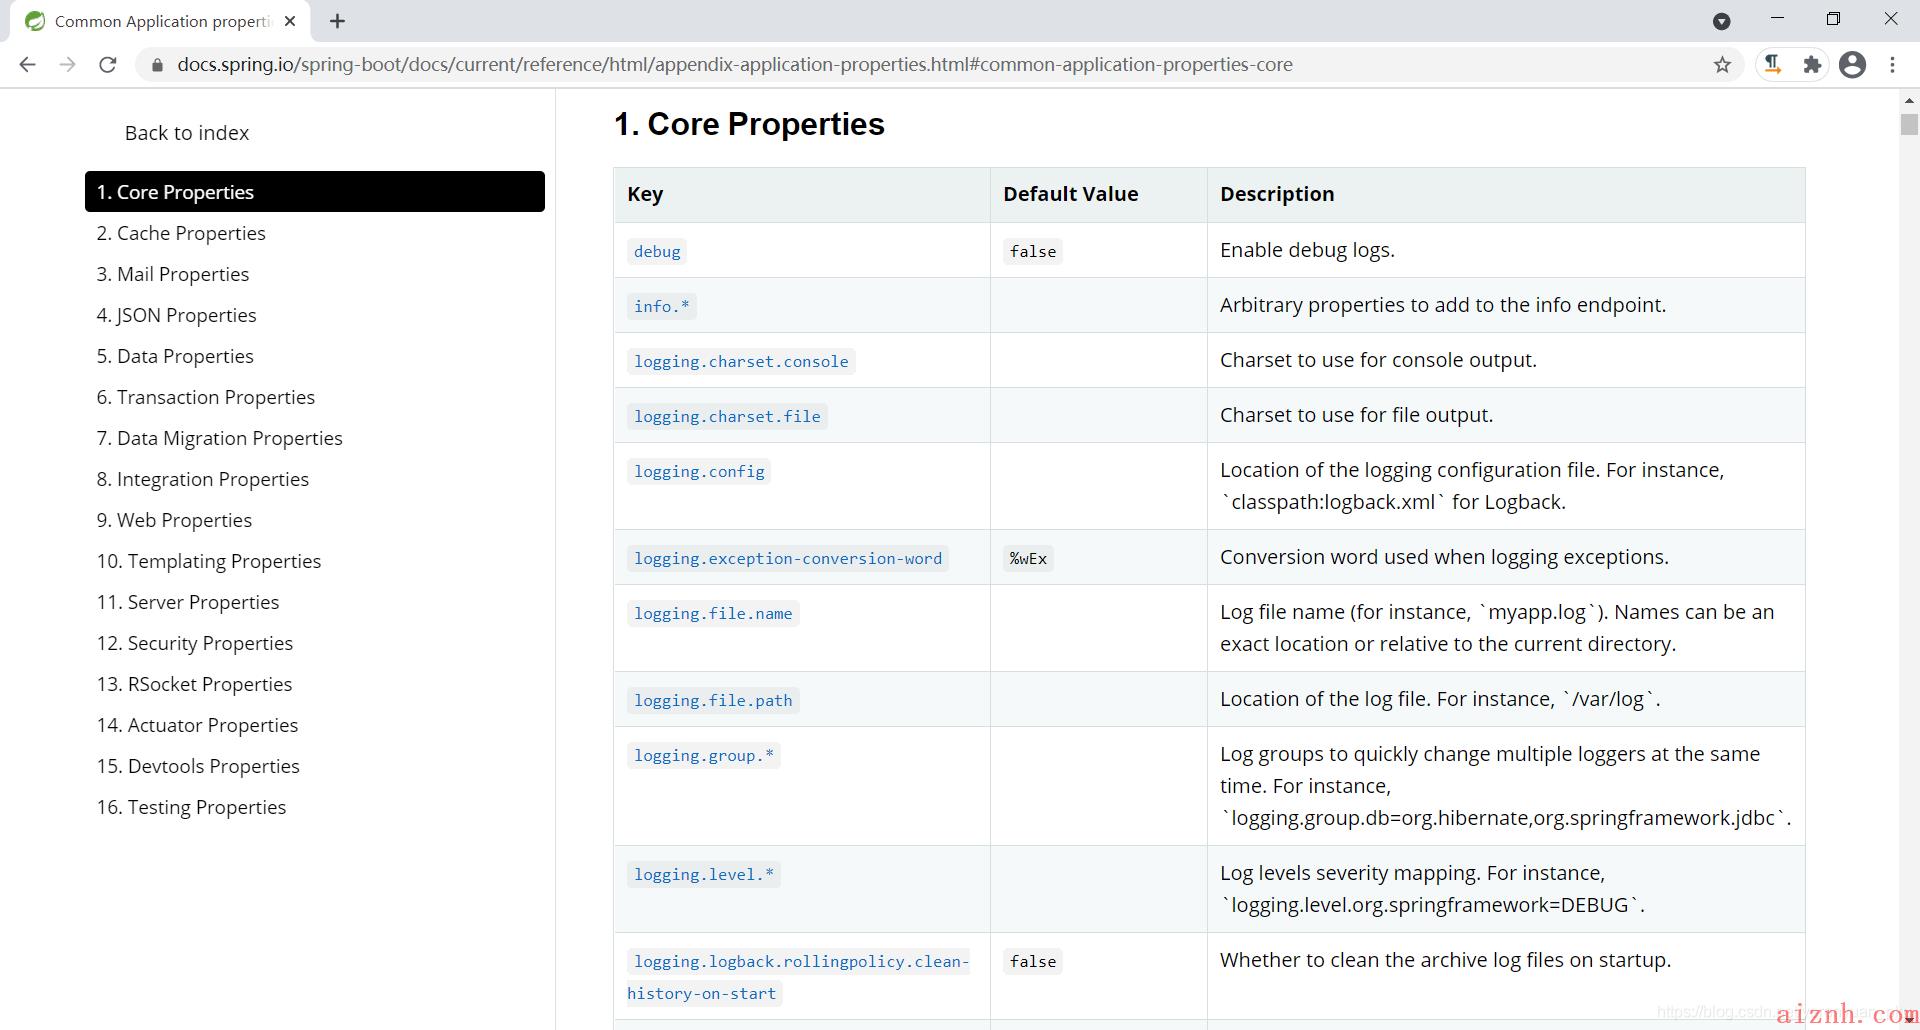
Task: Click the info.* key link
Action: pyautogui.click(x=662, y=307)
